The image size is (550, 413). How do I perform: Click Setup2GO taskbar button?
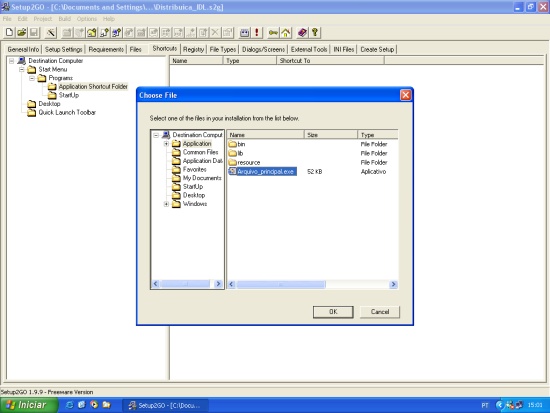coord(165,405)
